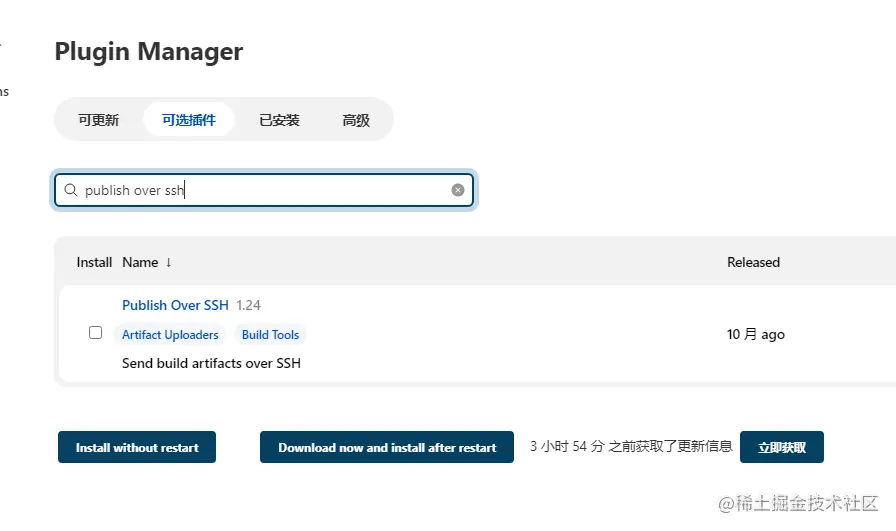Click the search magnifier icon
Screen dimensions: 896x531
[x=71, y=190]
